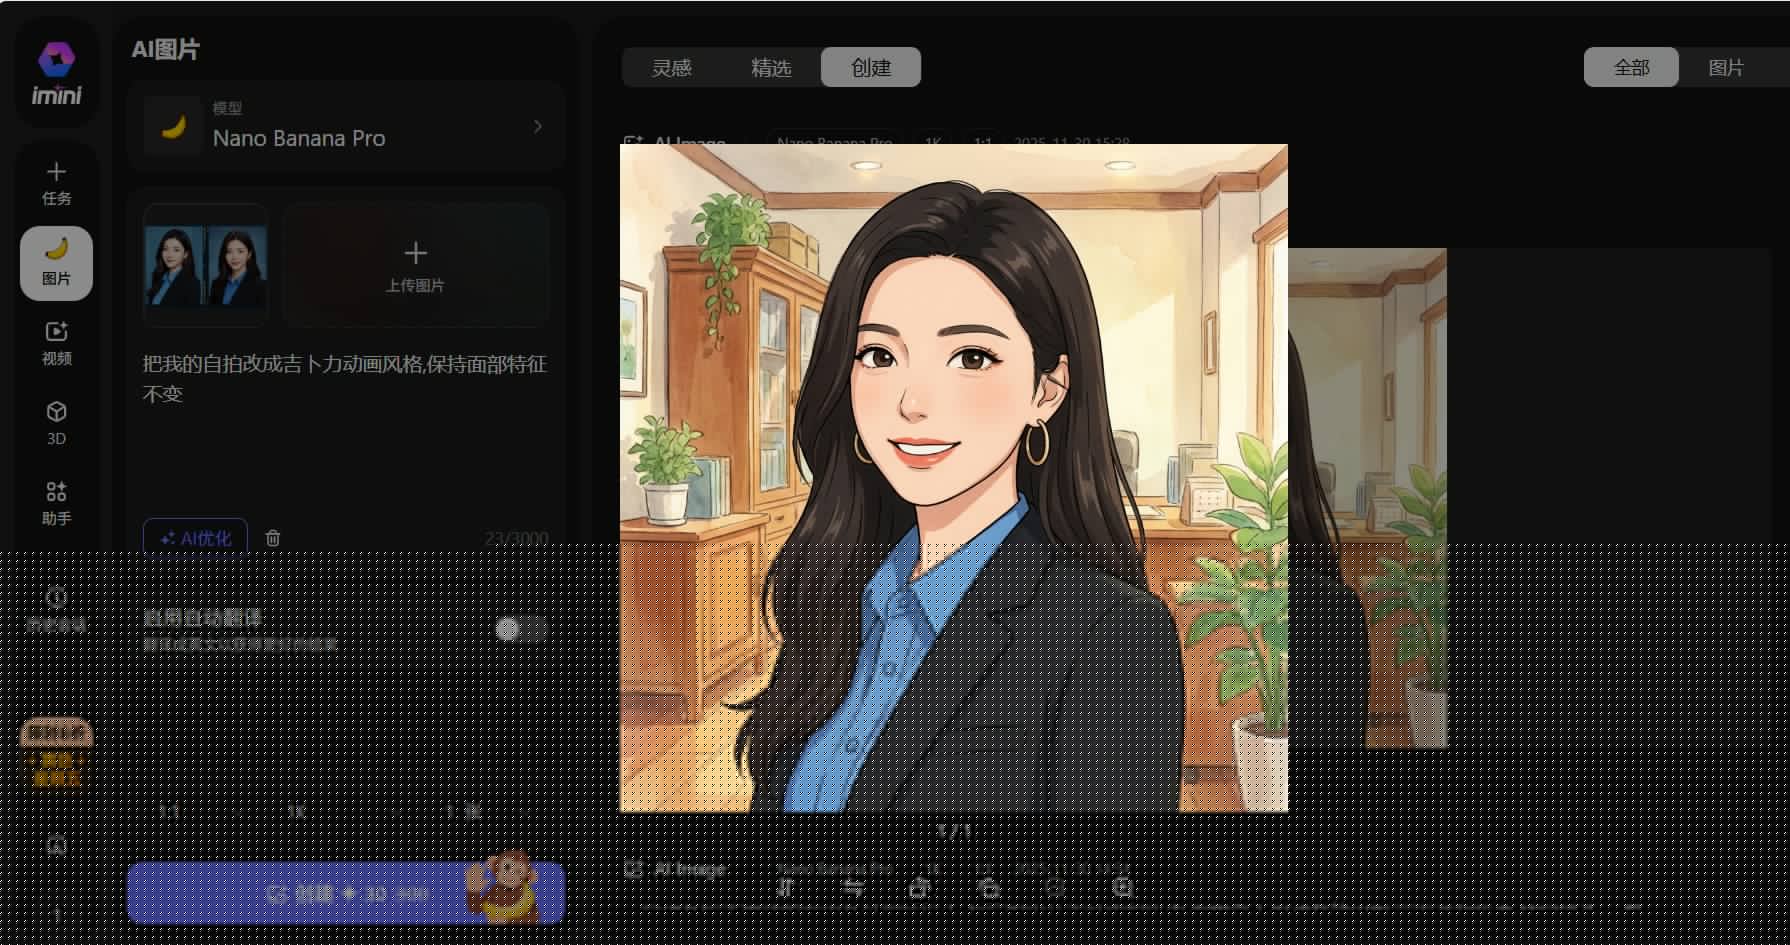Toggle the auto-translate switch
The width and height of the screenshot is (1790, 945).
pos(520,629)
